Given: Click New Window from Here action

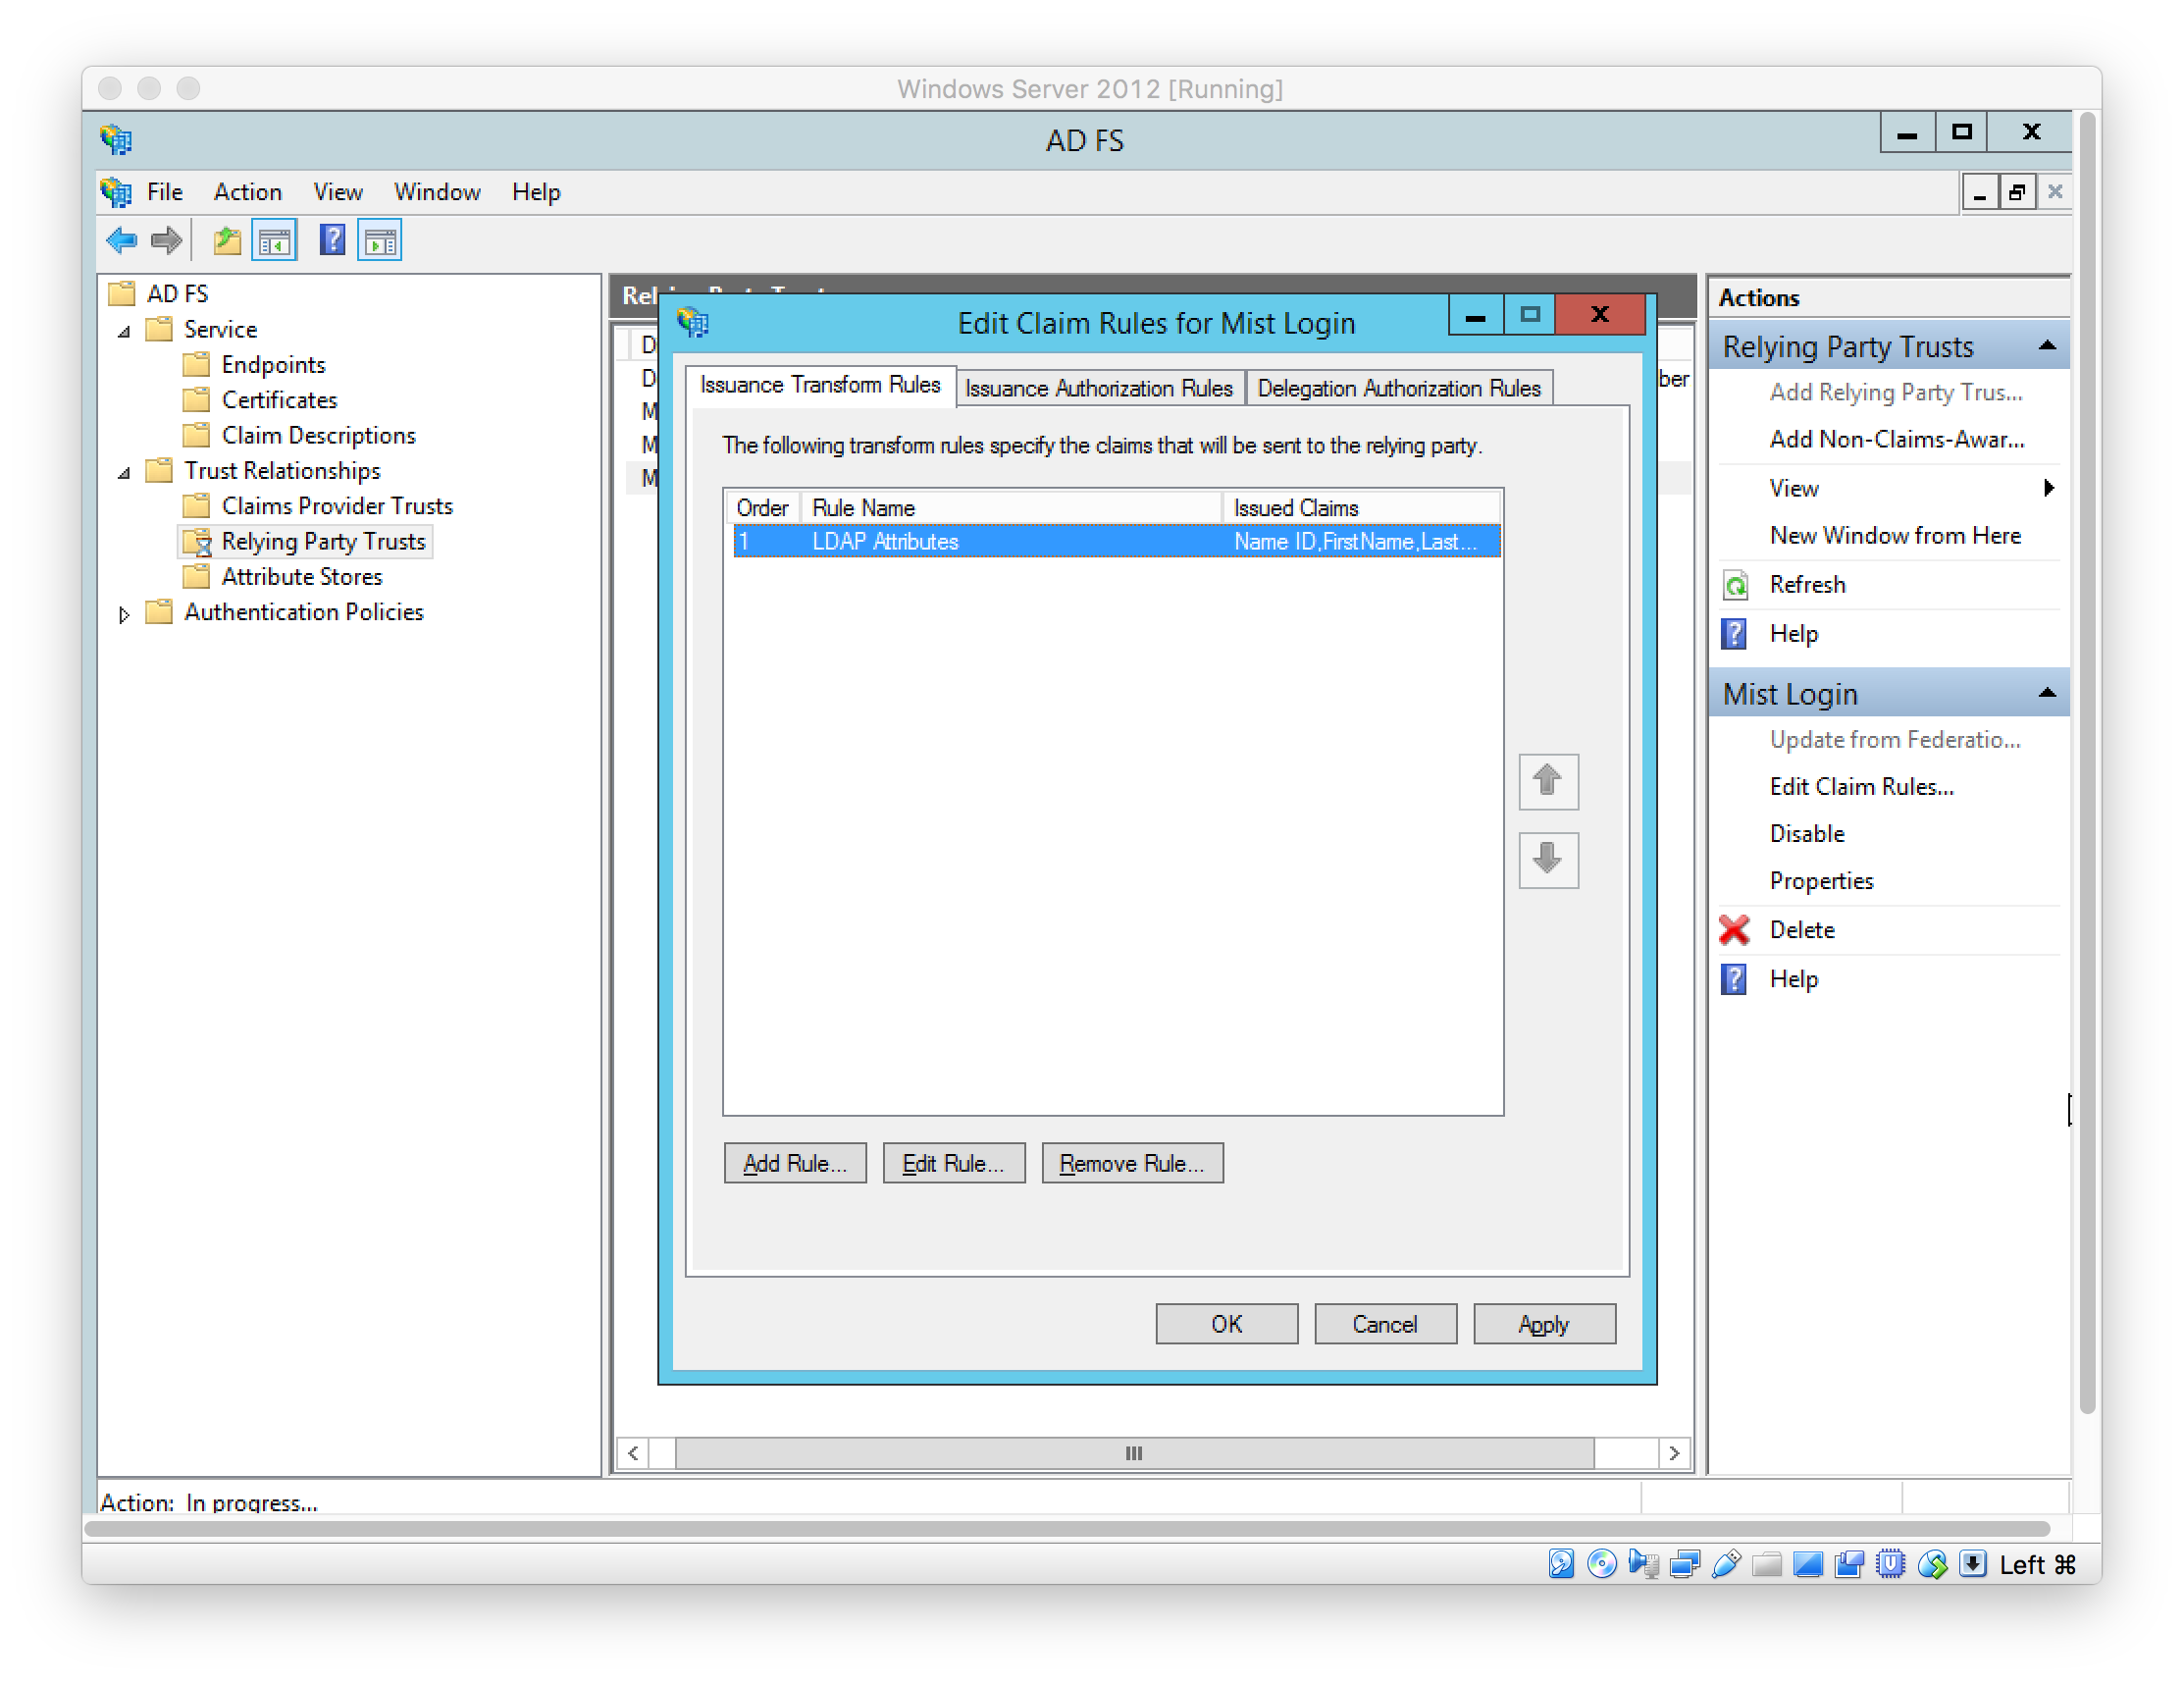Looking at the screenshot, I should pos(1895,535).
